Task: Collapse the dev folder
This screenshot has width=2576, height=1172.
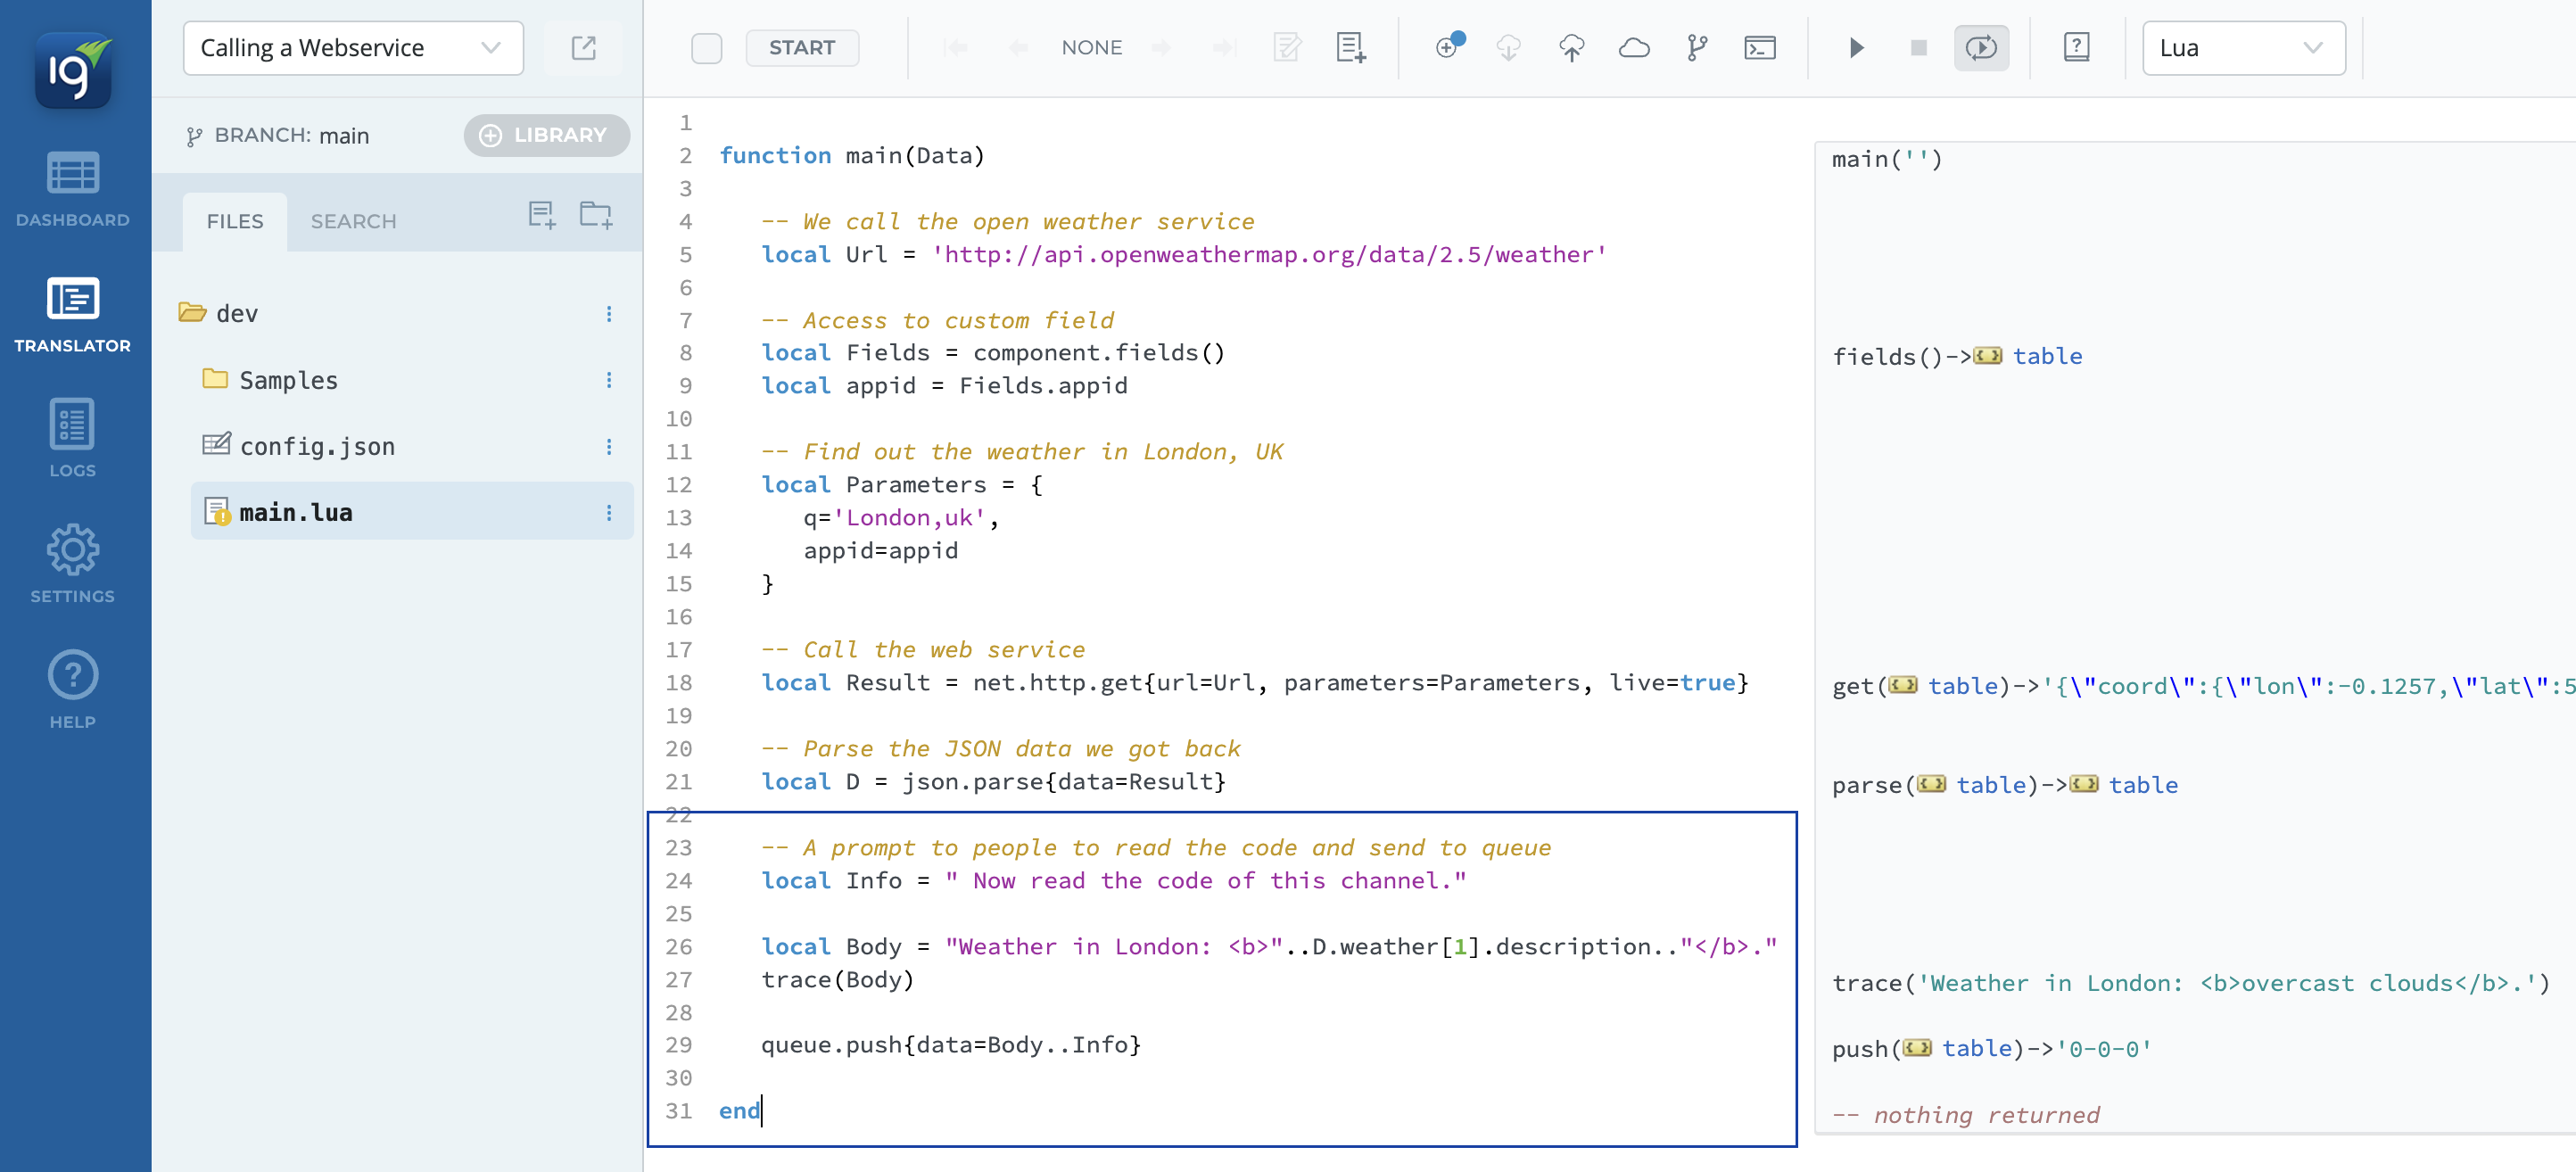Action: click(192, 313)
